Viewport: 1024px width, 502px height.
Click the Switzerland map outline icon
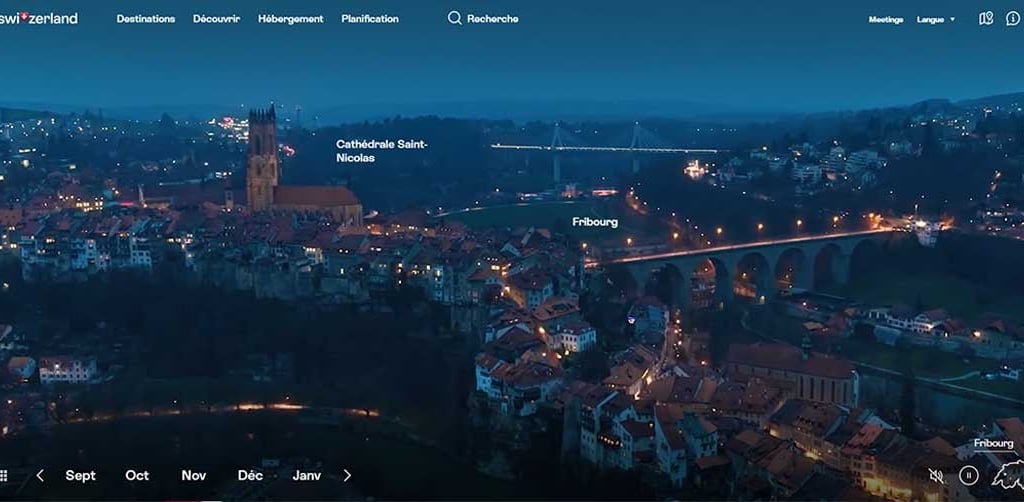(x=1008, y=475)
